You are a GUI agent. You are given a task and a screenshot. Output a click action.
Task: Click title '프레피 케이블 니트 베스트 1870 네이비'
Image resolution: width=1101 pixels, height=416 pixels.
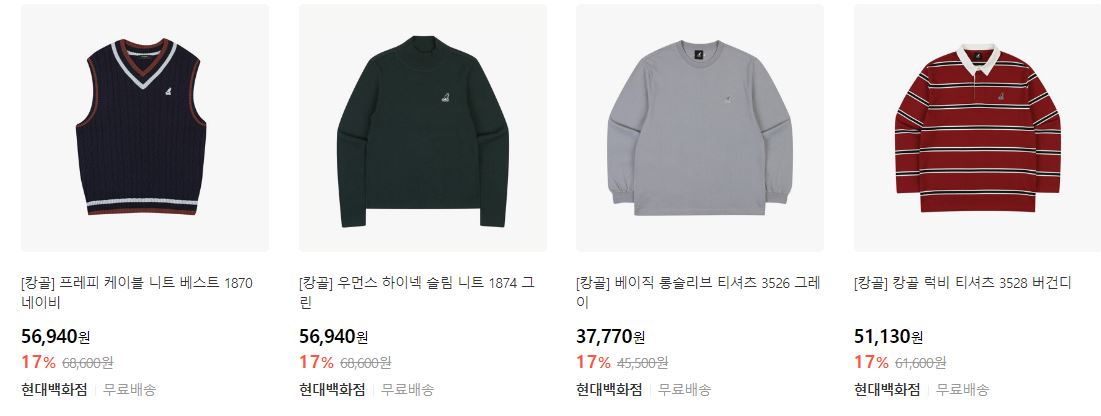(x=137, y=293)
